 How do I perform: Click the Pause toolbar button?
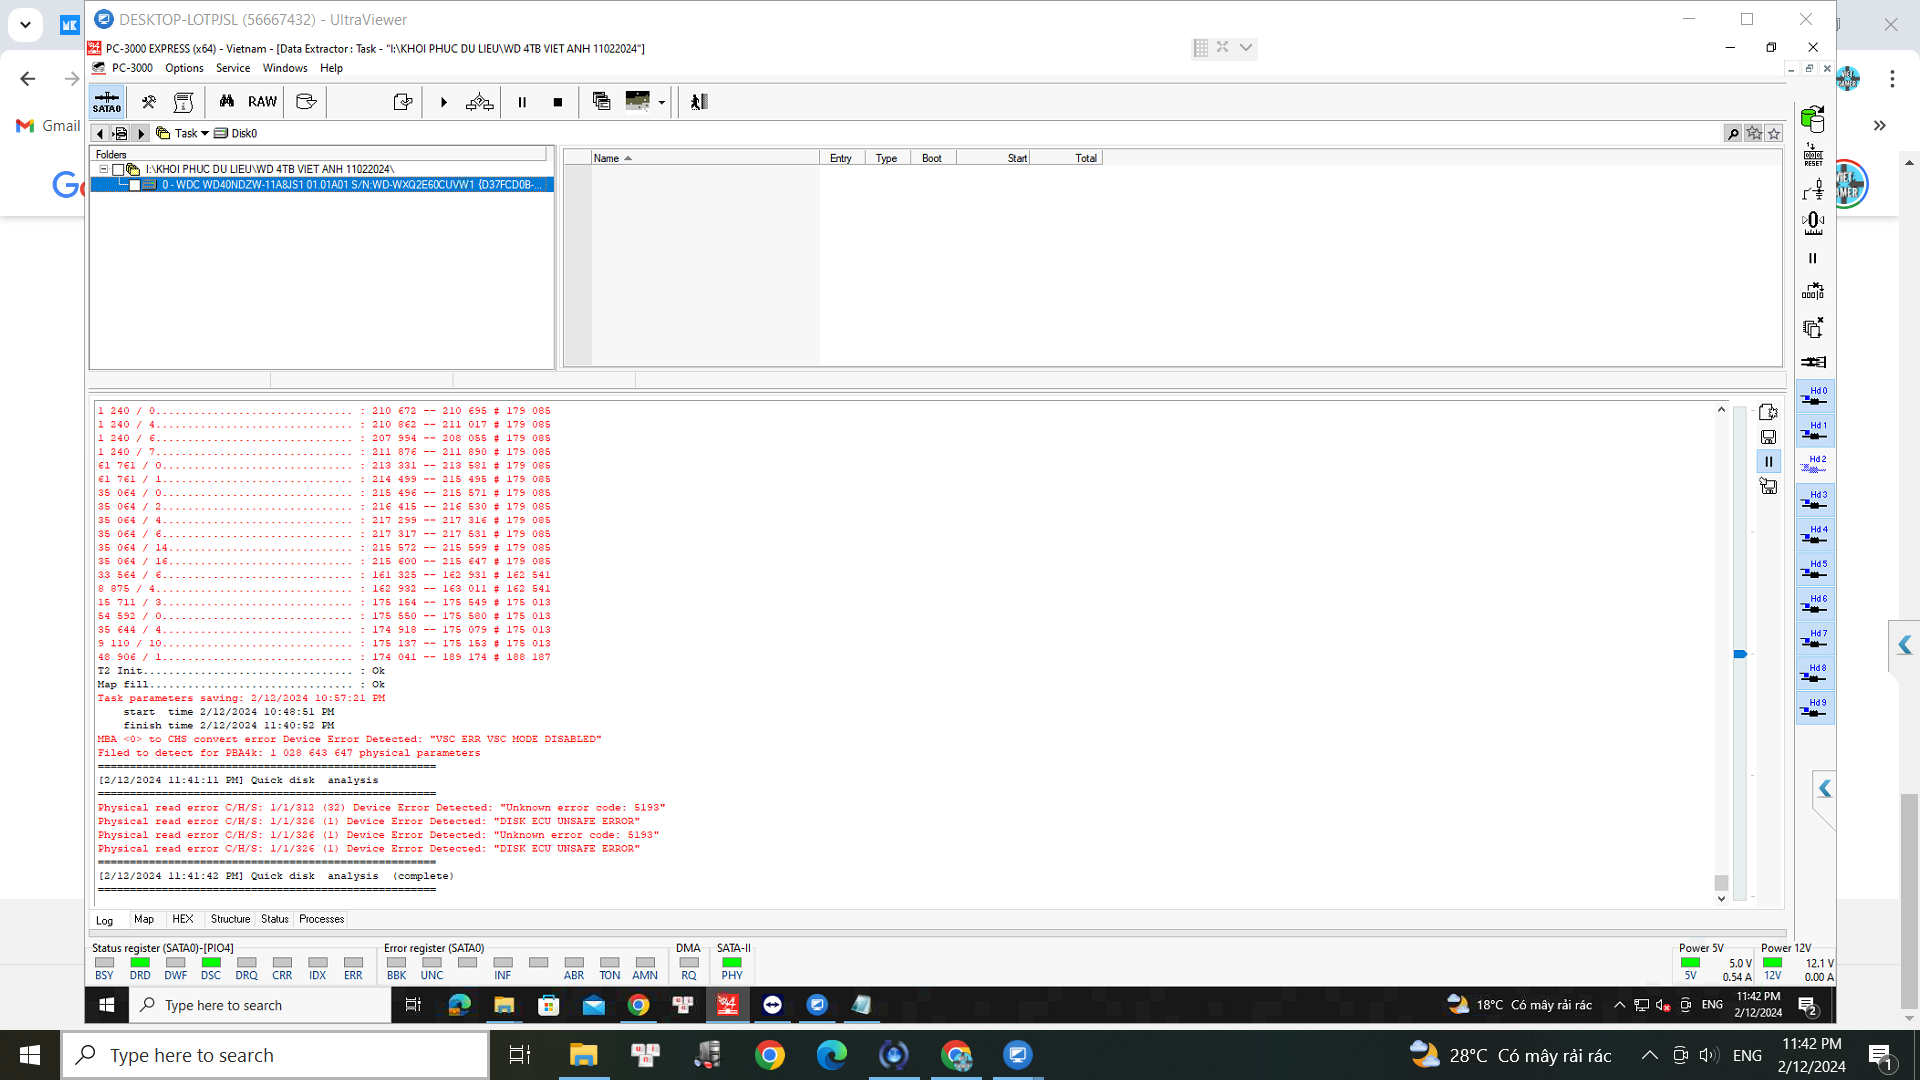point(522,102)
